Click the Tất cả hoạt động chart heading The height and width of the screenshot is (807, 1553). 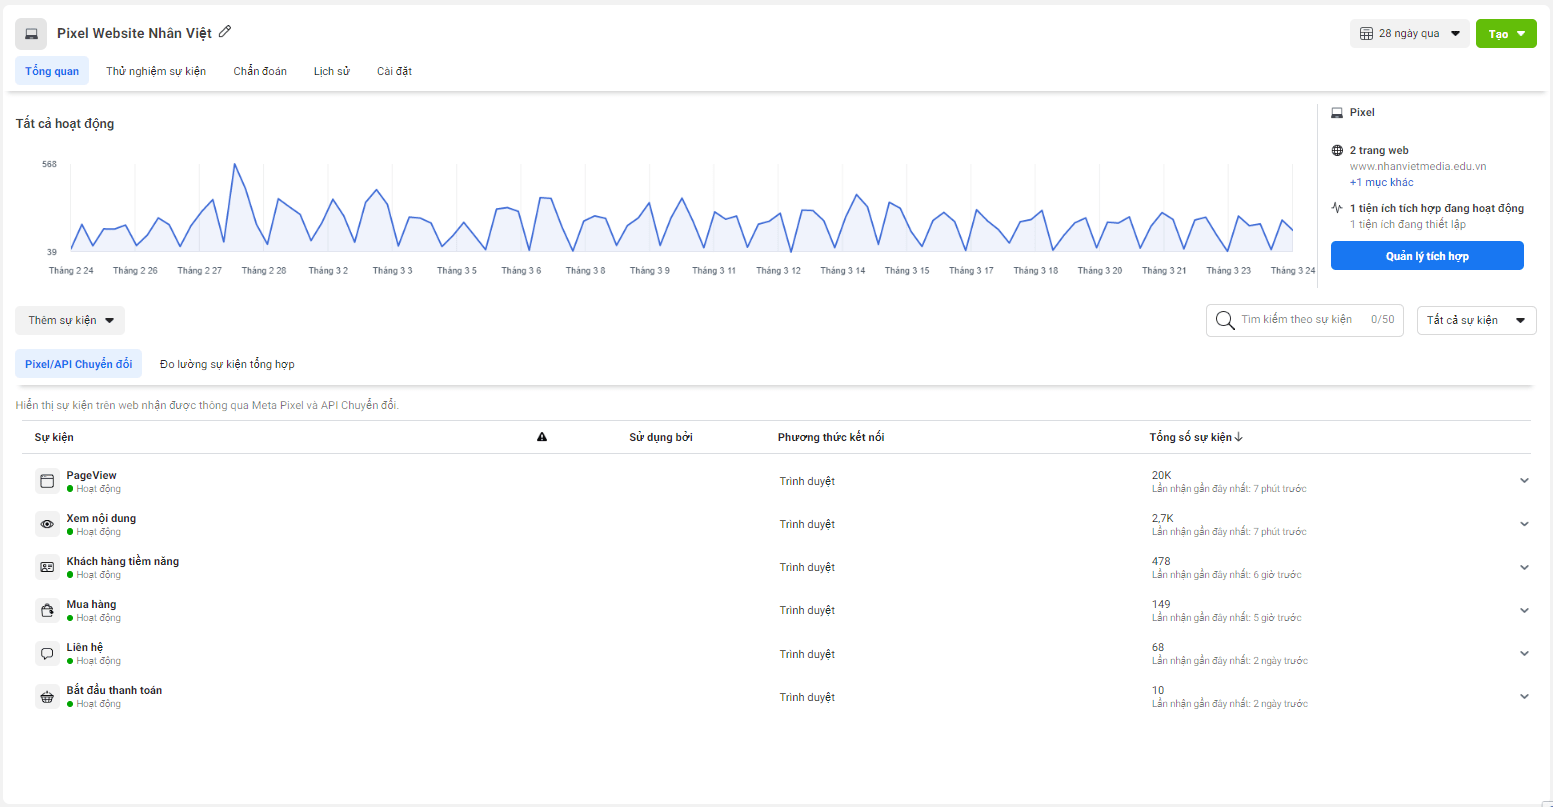[65, 124]
